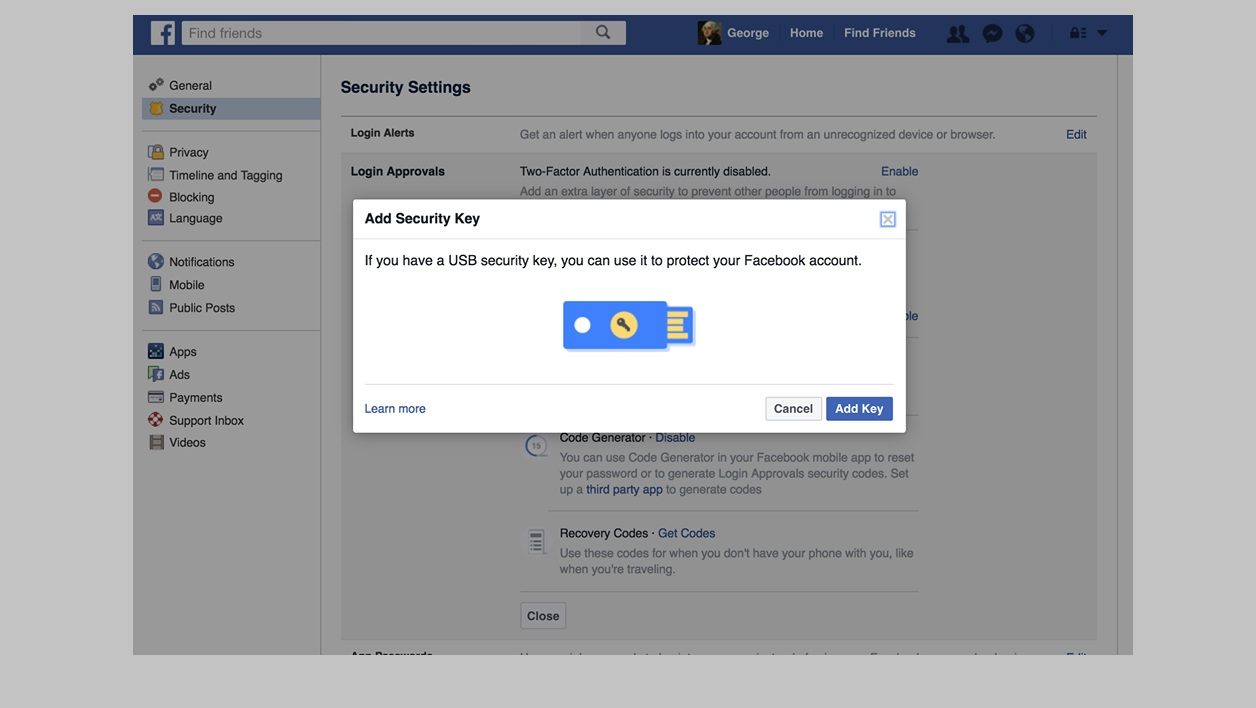The height and width of the screenshot is (708, 1256).
Task: Go to George's profile name link
Action: (748, 33)
